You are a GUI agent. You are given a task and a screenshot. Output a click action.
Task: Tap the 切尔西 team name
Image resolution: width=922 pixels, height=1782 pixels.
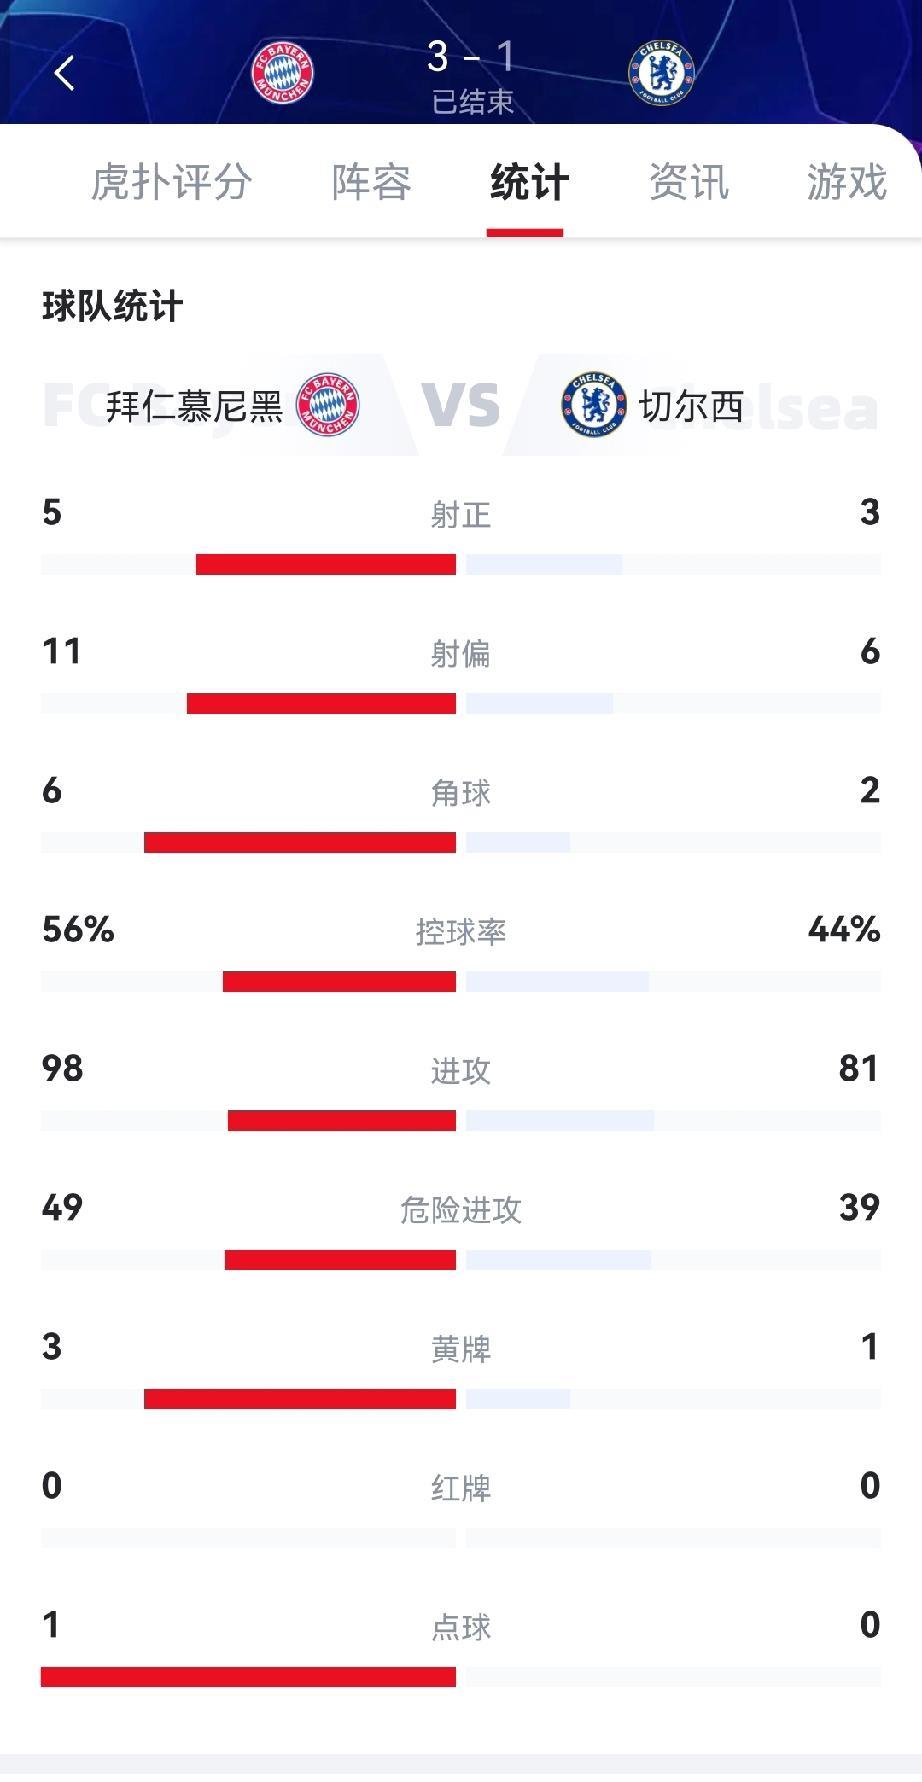[692, 407]
